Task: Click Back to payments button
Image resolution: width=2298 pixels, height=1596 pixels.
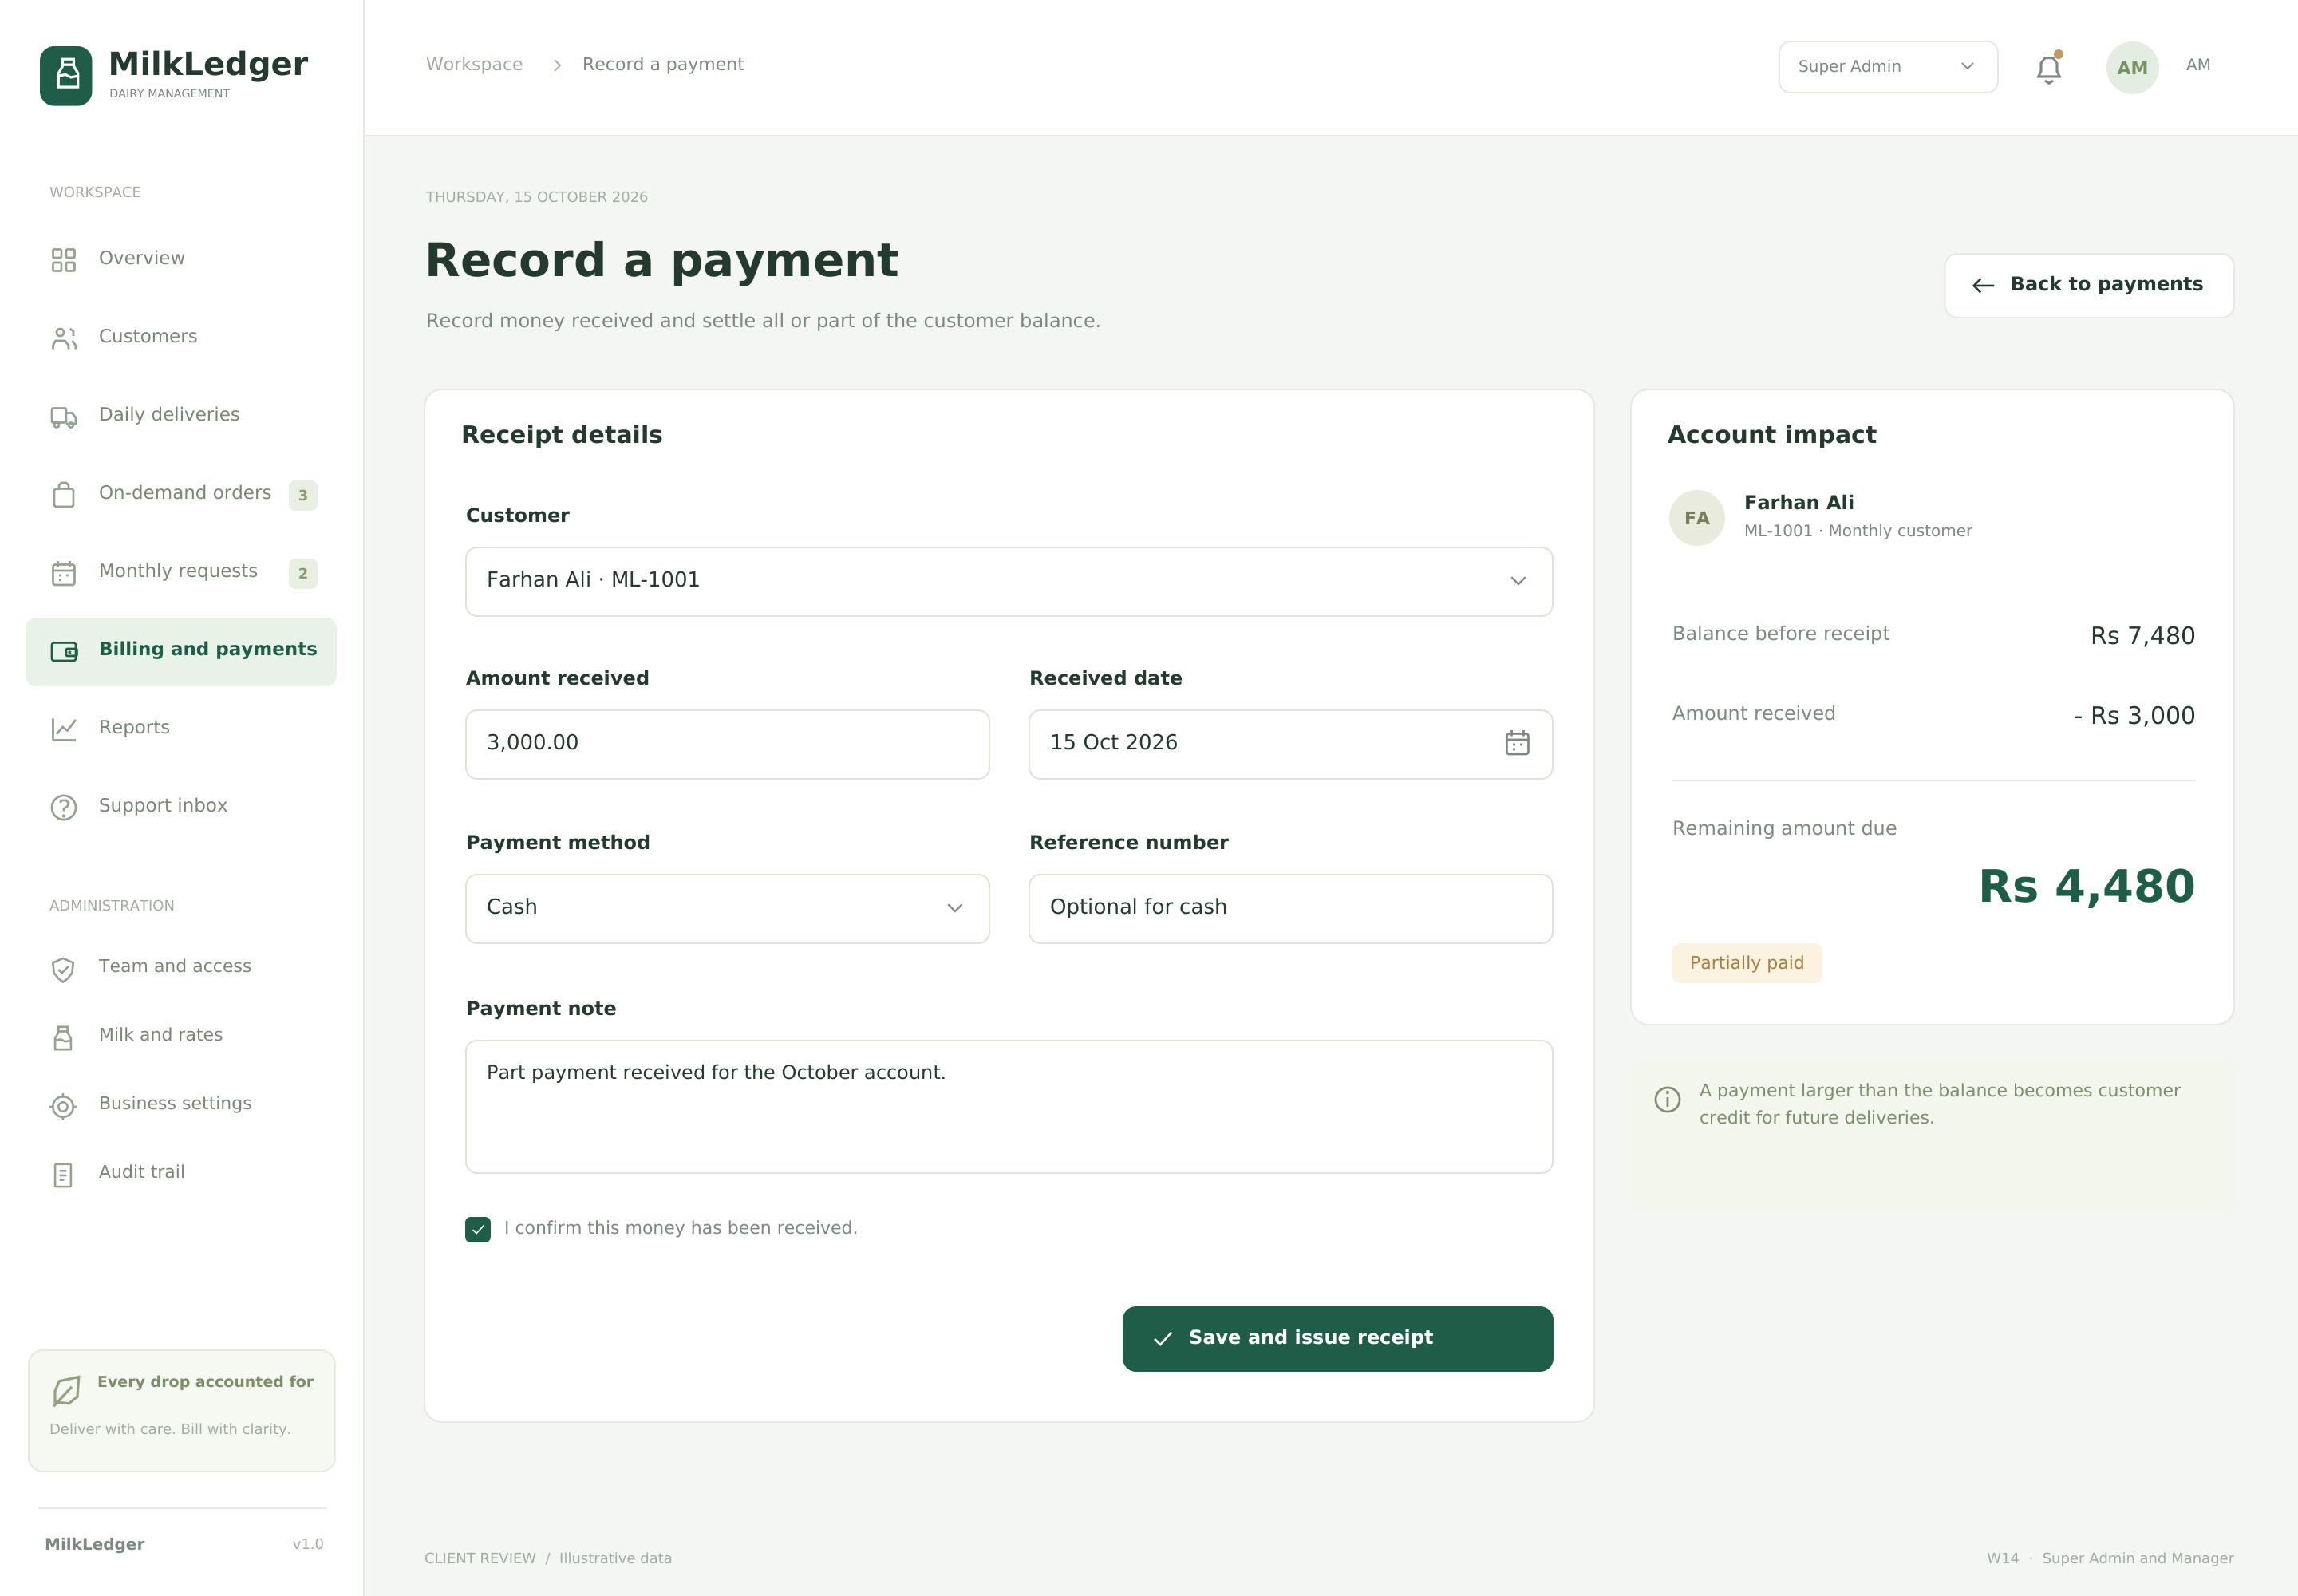Action: (2088, 285)
